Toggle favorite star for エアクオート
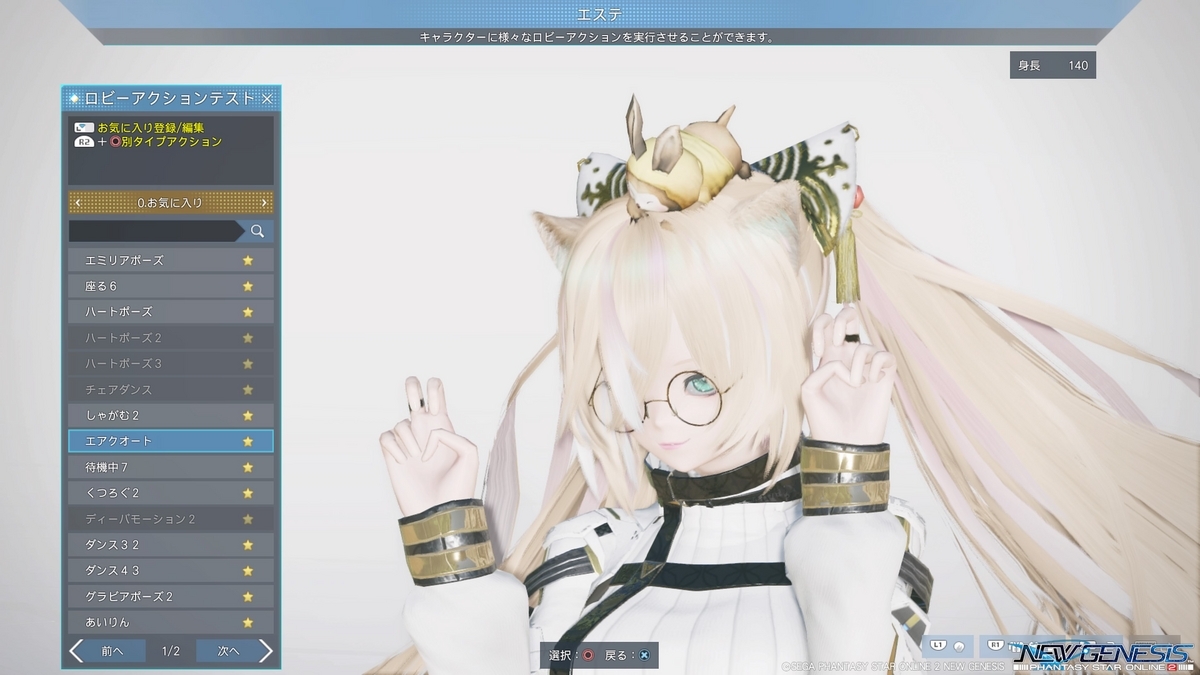Image resolution: width=1200 pixels, height=675 pixels. (x=248, y=441)
